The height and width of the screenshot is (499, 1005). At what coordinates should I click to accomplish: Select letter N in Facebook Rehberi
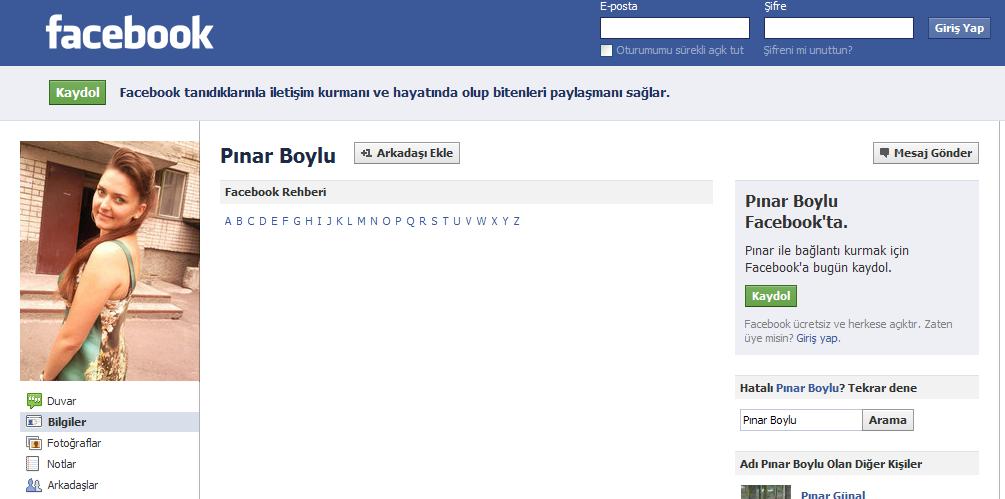[374, 222]
